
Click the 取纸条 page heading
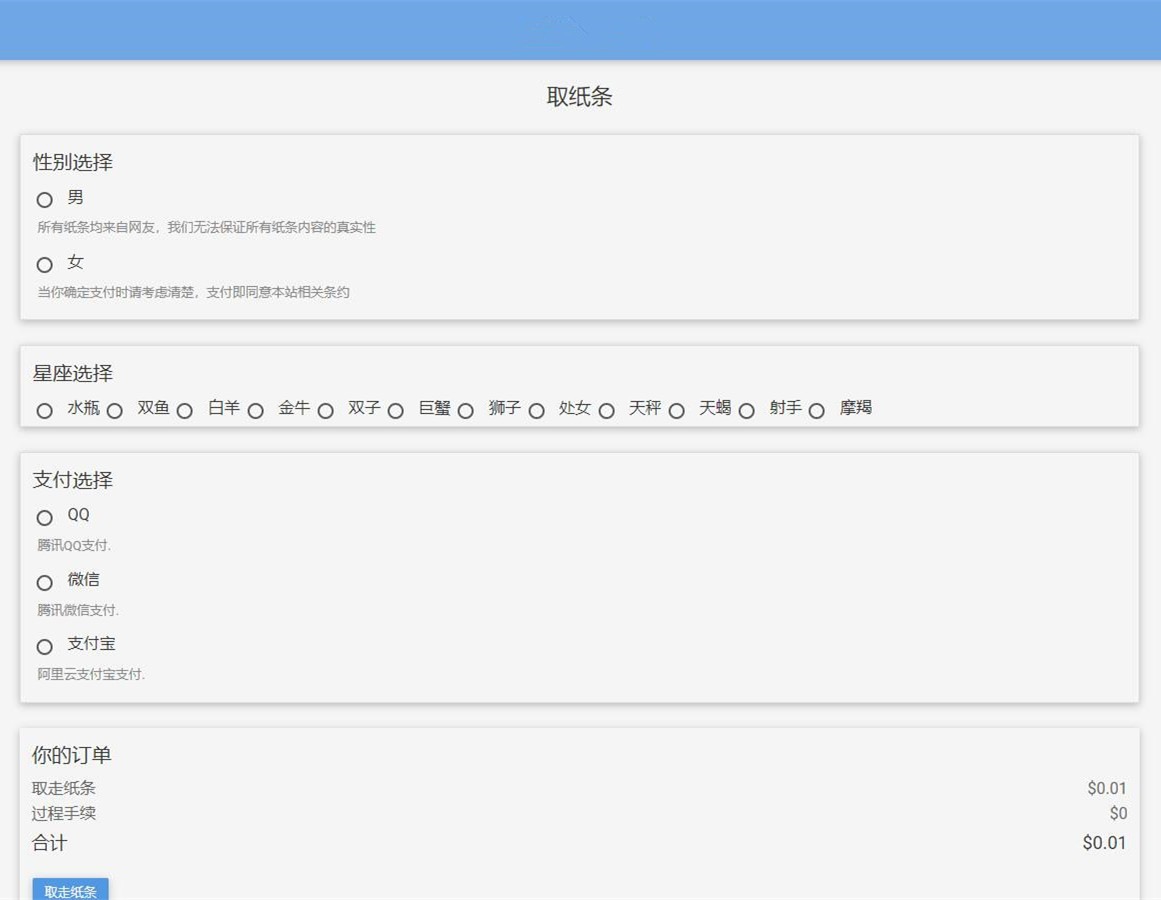[x=580, y=96]
